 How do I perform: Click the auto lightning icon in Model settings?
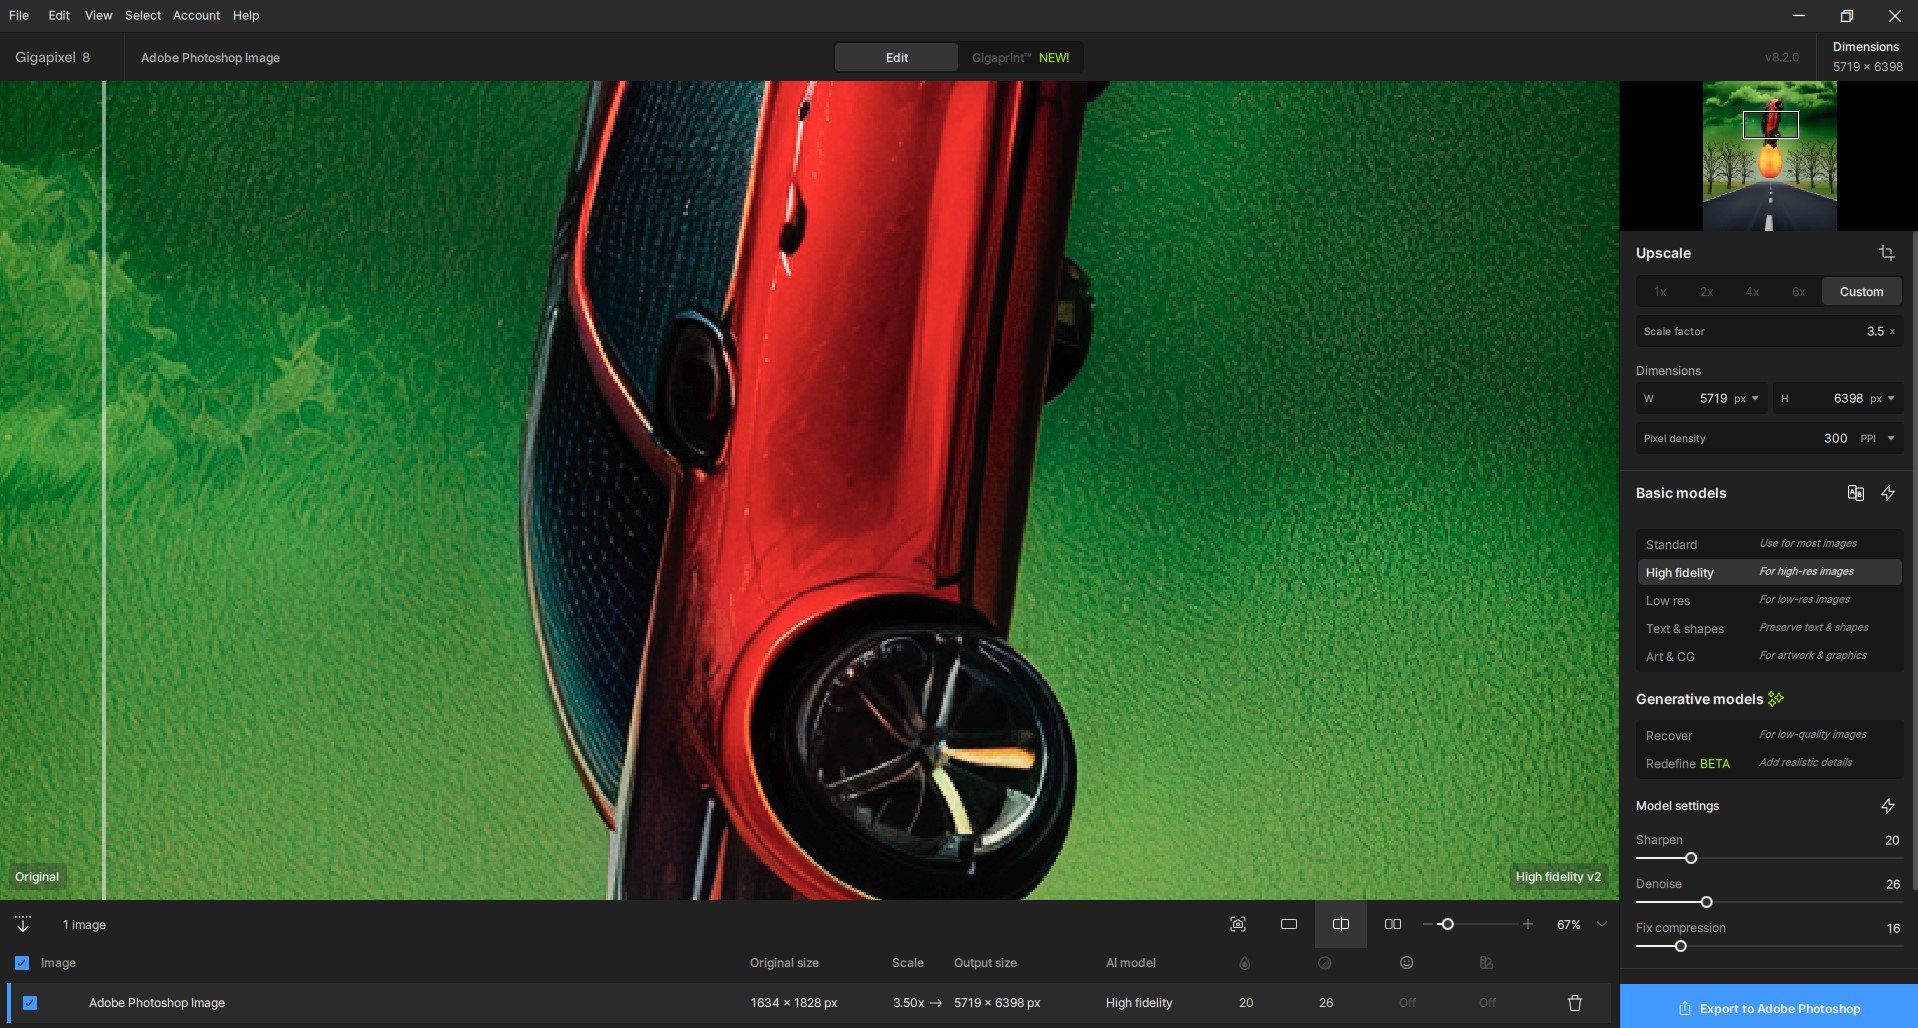point(1888,806)
